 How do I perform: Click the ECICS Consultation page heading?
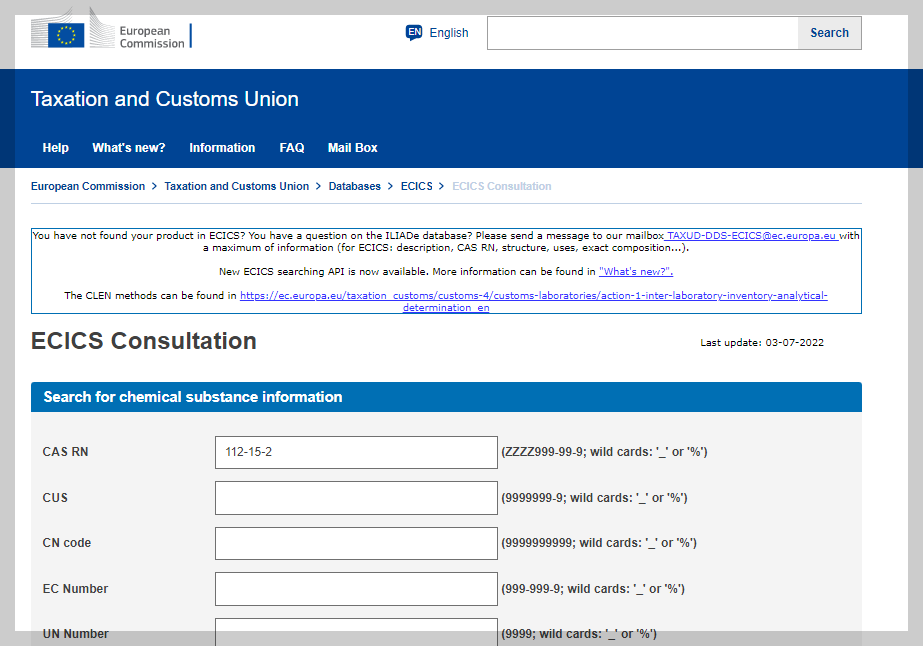pyautogui.click(x=144, y=341)
